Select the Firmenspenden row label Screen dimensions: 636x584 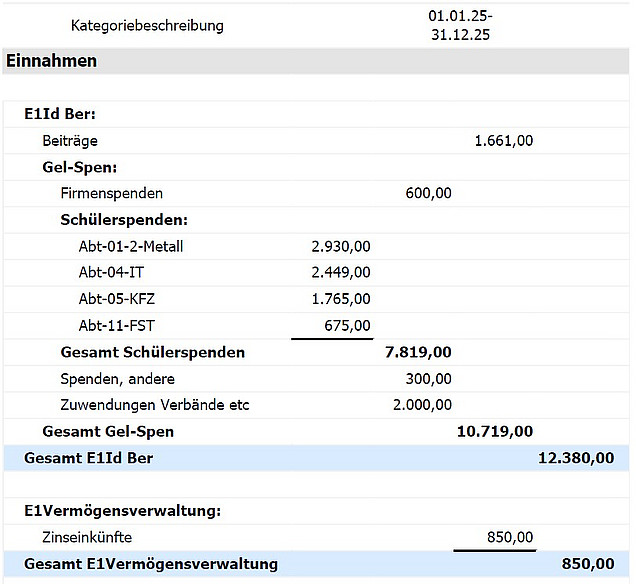coord(112,193)
